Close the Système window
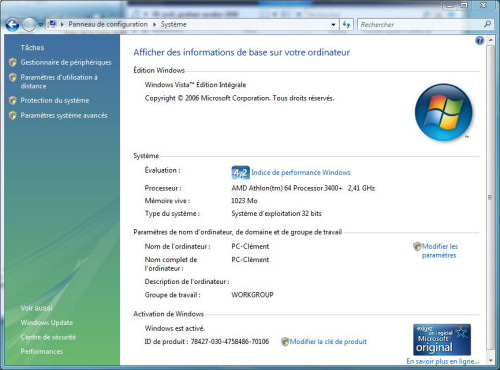This screenshot has width=500, height=370. tap(484, 5)
